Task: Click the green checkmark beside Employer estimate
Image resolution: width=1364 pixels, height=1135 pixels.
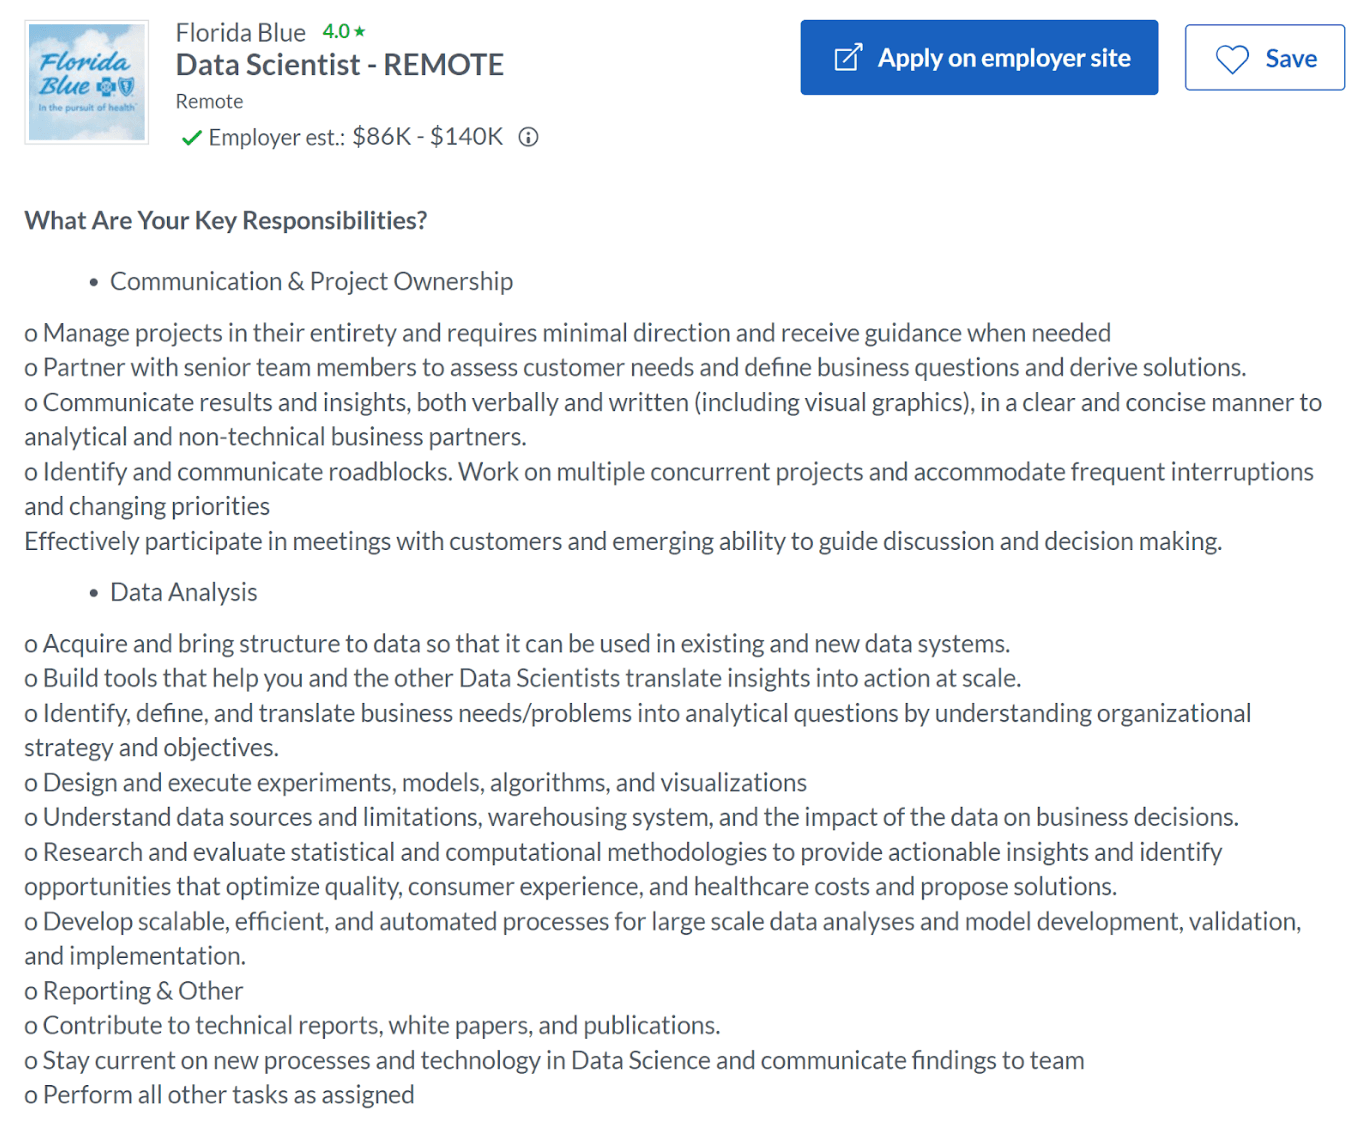Action: (191, 137)
